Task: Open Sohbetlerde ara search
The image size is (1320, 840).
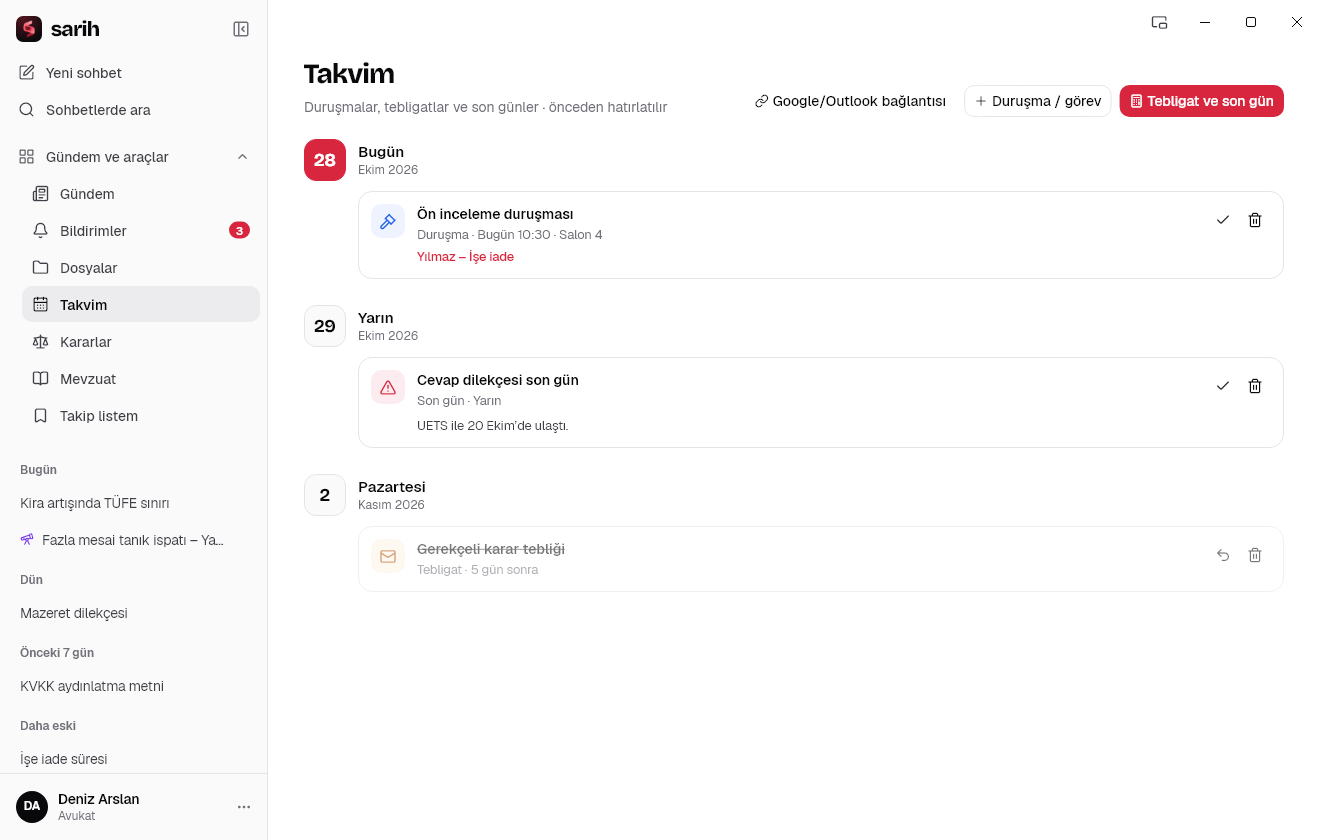Action: (134, 110)
